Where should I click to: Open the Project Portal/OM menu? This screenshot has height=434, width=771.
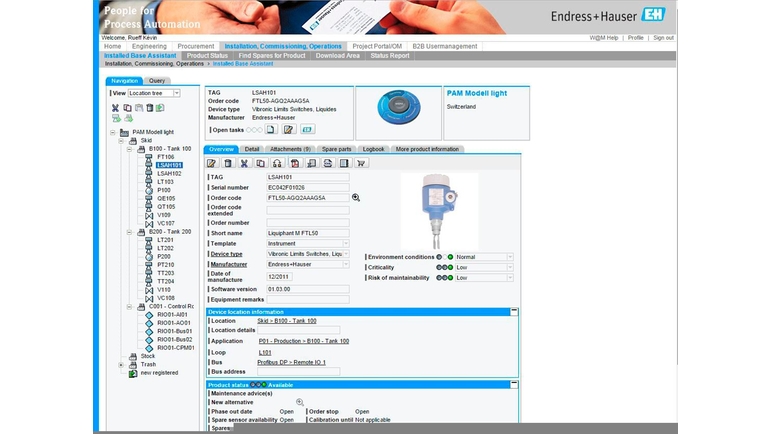tap(377, 46)
